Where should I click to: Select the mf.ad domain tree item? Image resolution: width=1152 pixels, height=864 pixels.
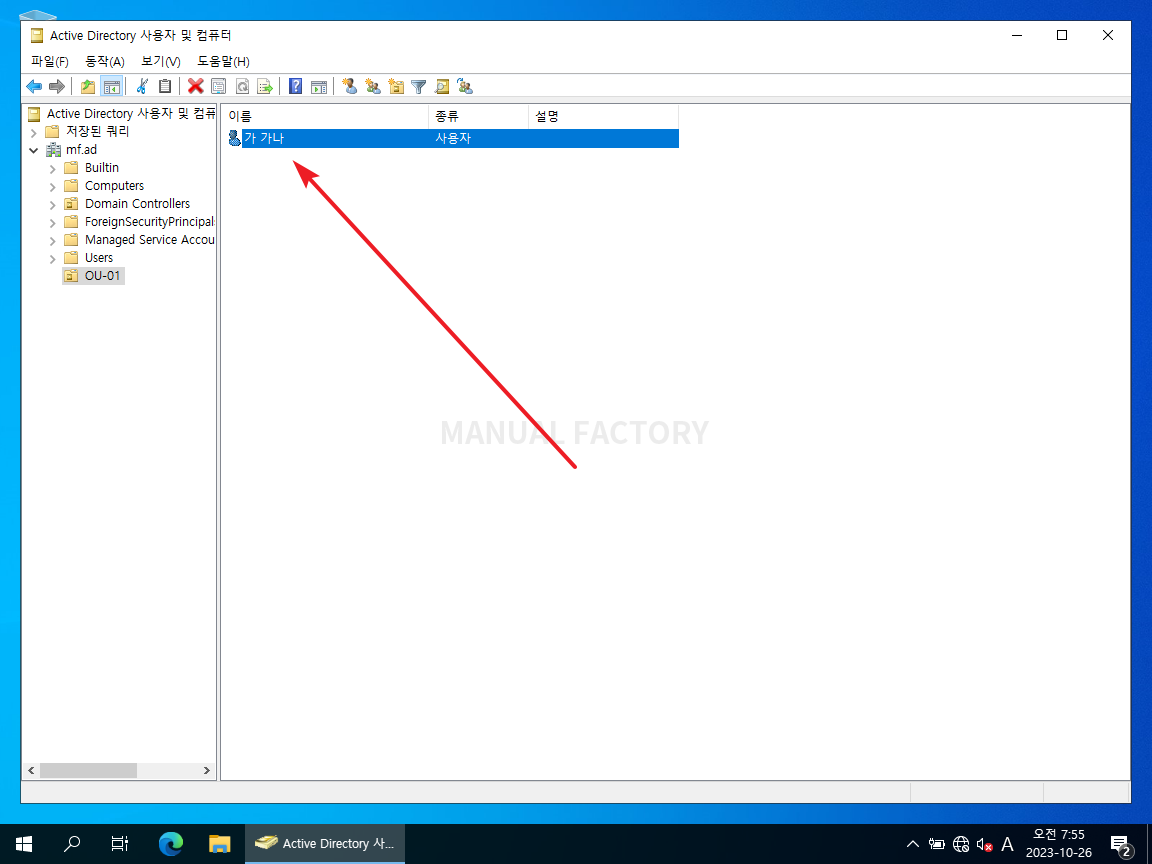pos(71,150)
